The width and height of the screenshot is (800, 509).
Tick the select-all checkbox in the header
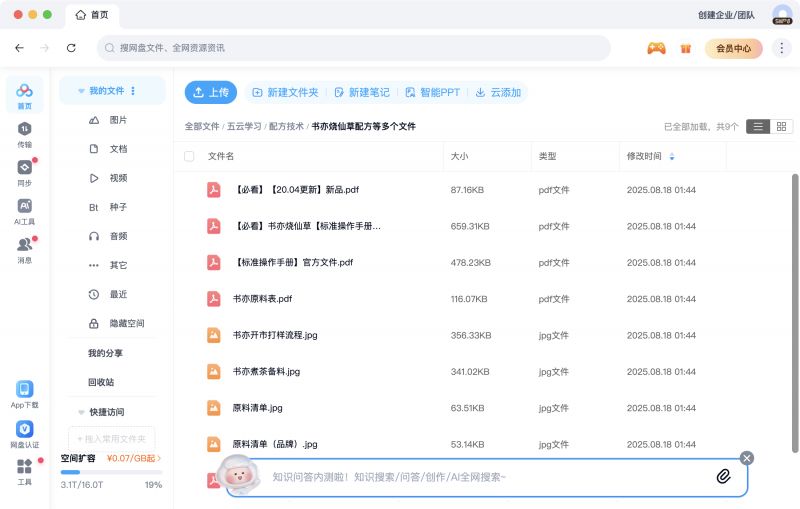189,156
